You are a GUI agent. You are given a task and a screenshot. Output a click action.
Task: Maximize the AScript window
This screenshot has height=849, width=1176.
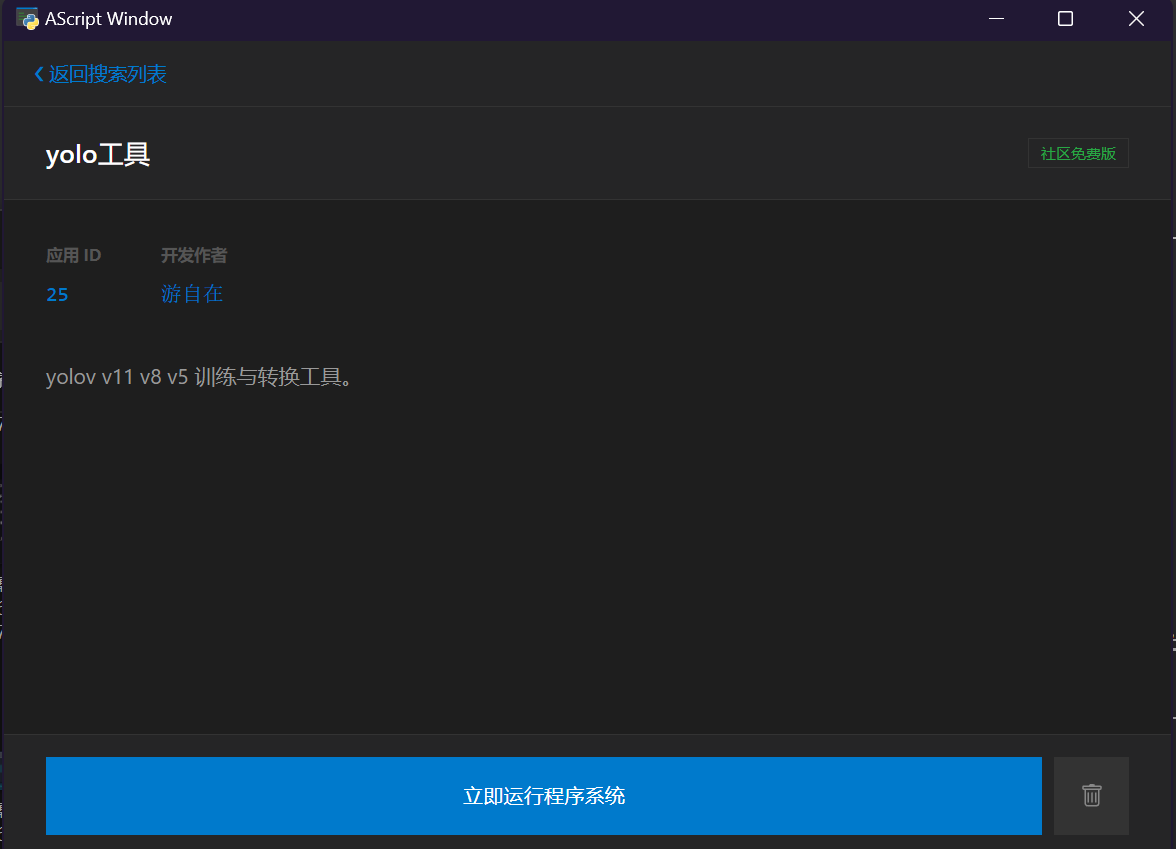(x=1064, y=18)
